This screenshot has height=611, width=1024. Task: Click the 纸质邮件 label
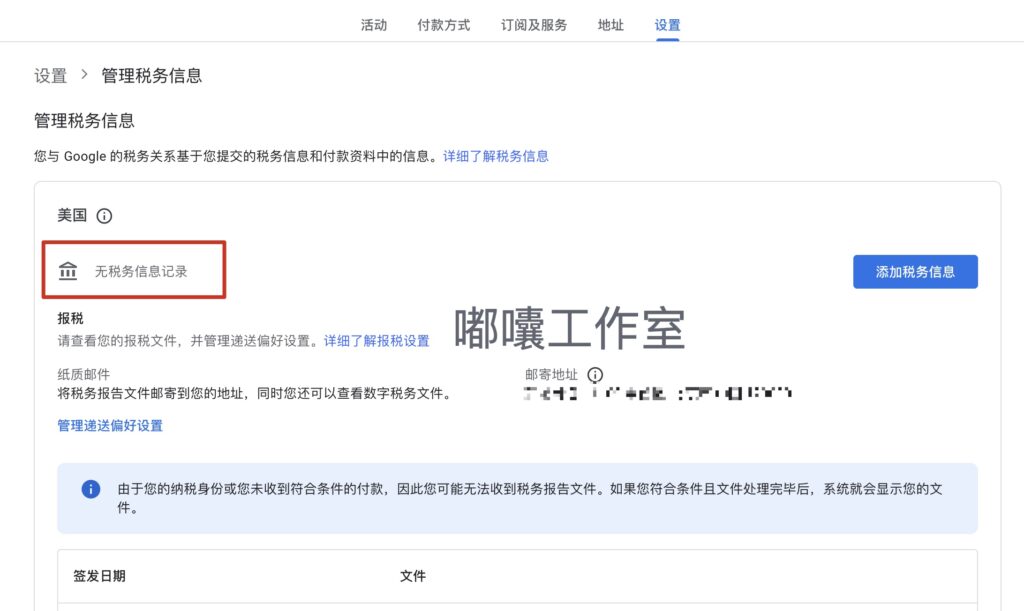pyautogui.click(x=84, y=374)
